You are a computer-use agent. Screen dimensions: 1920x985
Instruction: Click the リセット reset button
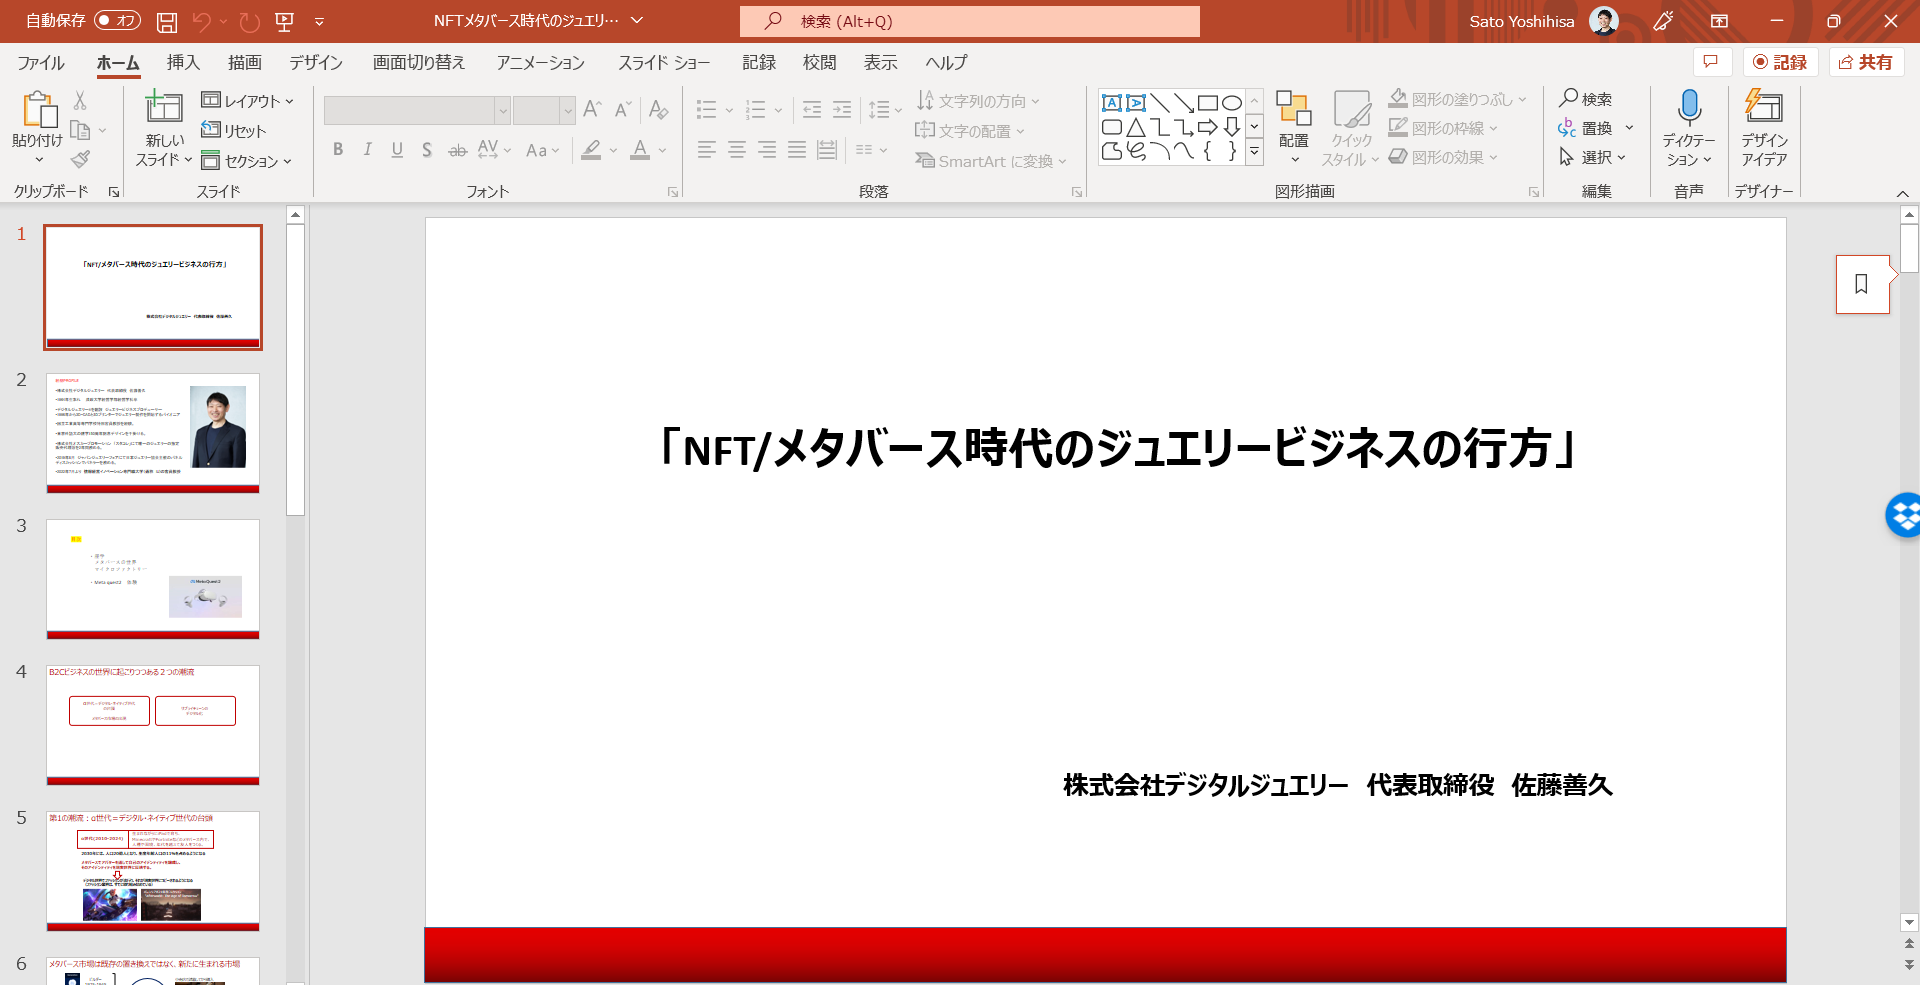234,131
